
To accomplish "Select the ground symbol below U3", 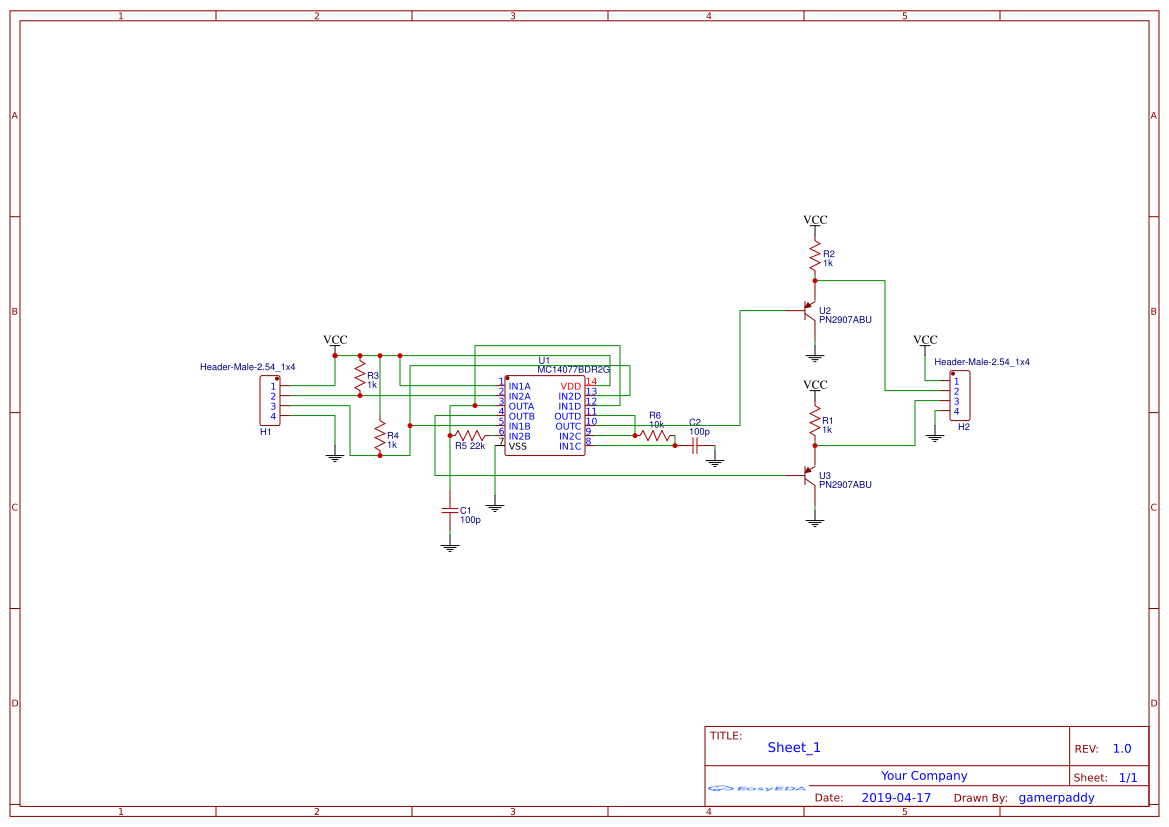I will point(815,520).
